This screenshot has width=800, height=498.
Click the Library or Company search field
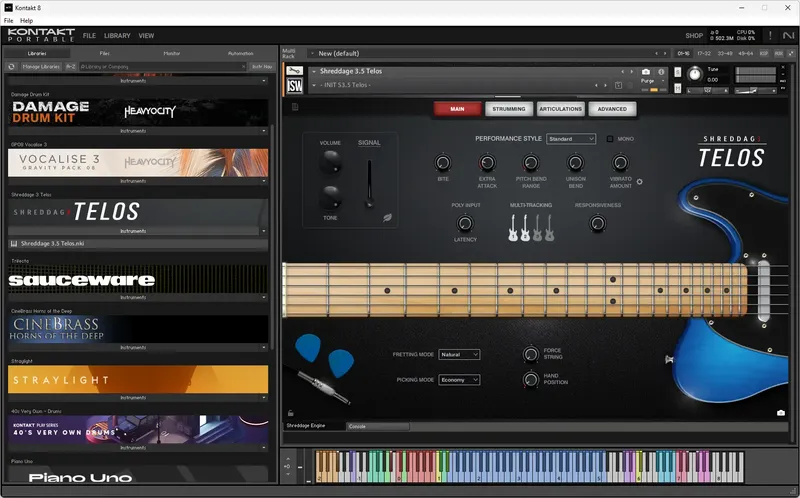(162, 66)
